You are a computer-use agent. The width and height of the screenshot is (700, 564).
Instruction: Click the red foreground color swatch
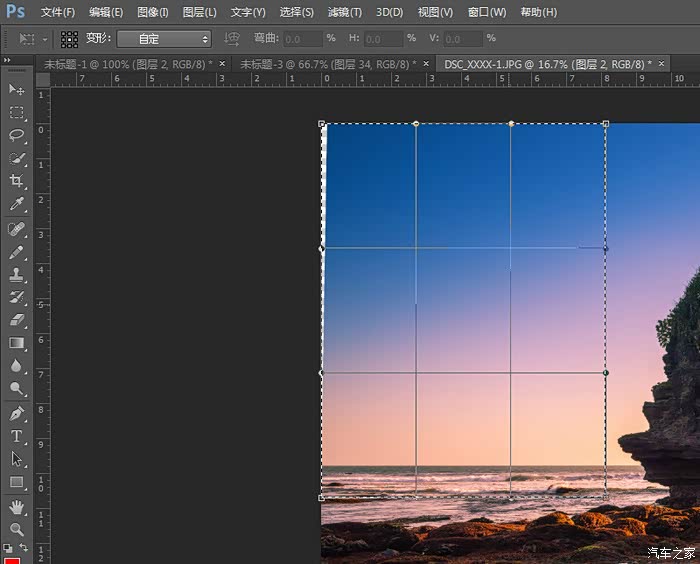[12, 559]
